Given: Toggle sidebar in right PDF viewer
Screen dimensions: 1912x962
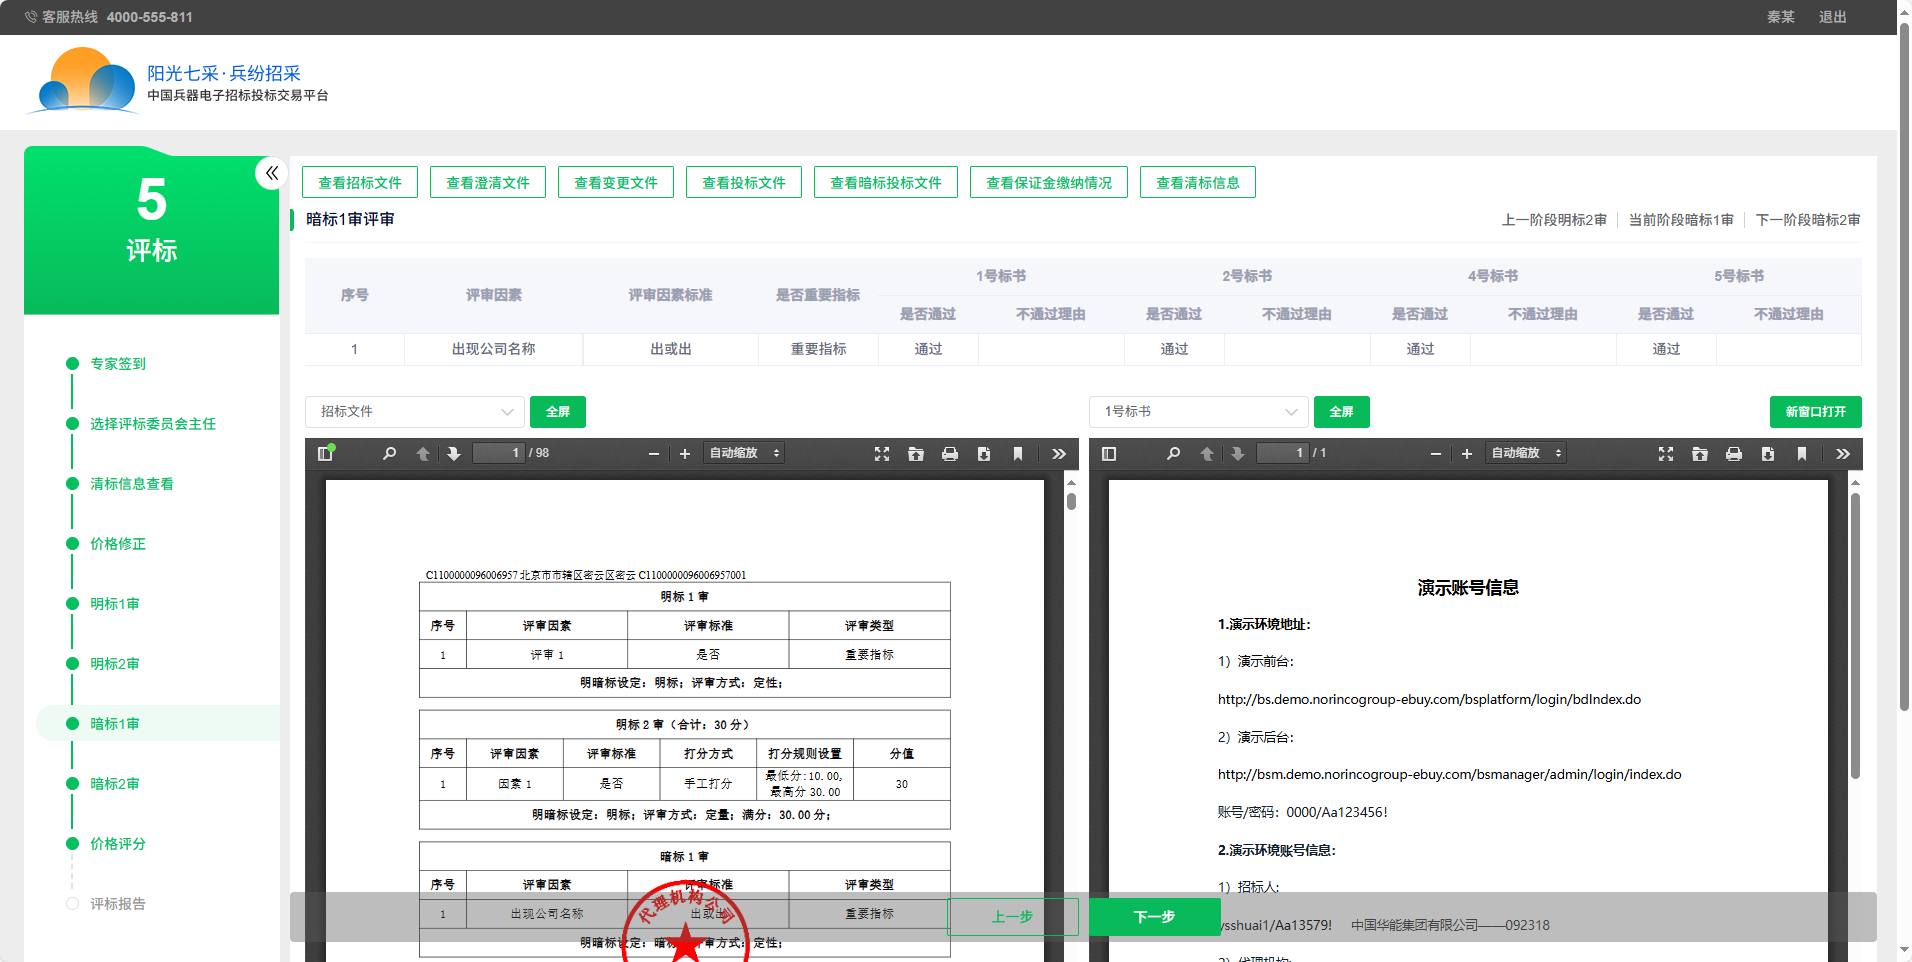Looking at the screenshot, I should (x=1109, y=454).
